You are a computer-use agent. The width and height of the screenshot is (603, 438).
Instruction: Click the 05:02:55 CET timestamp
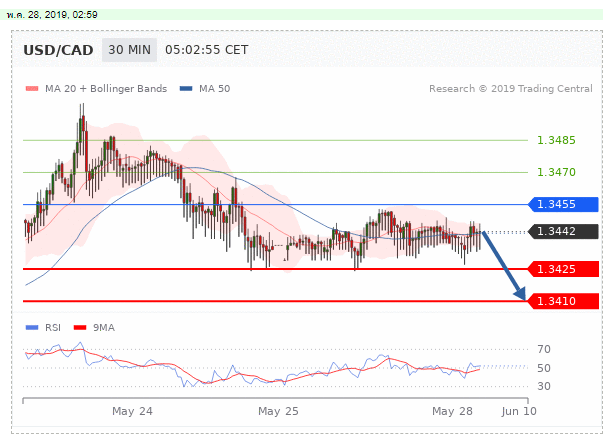[207, 50]
